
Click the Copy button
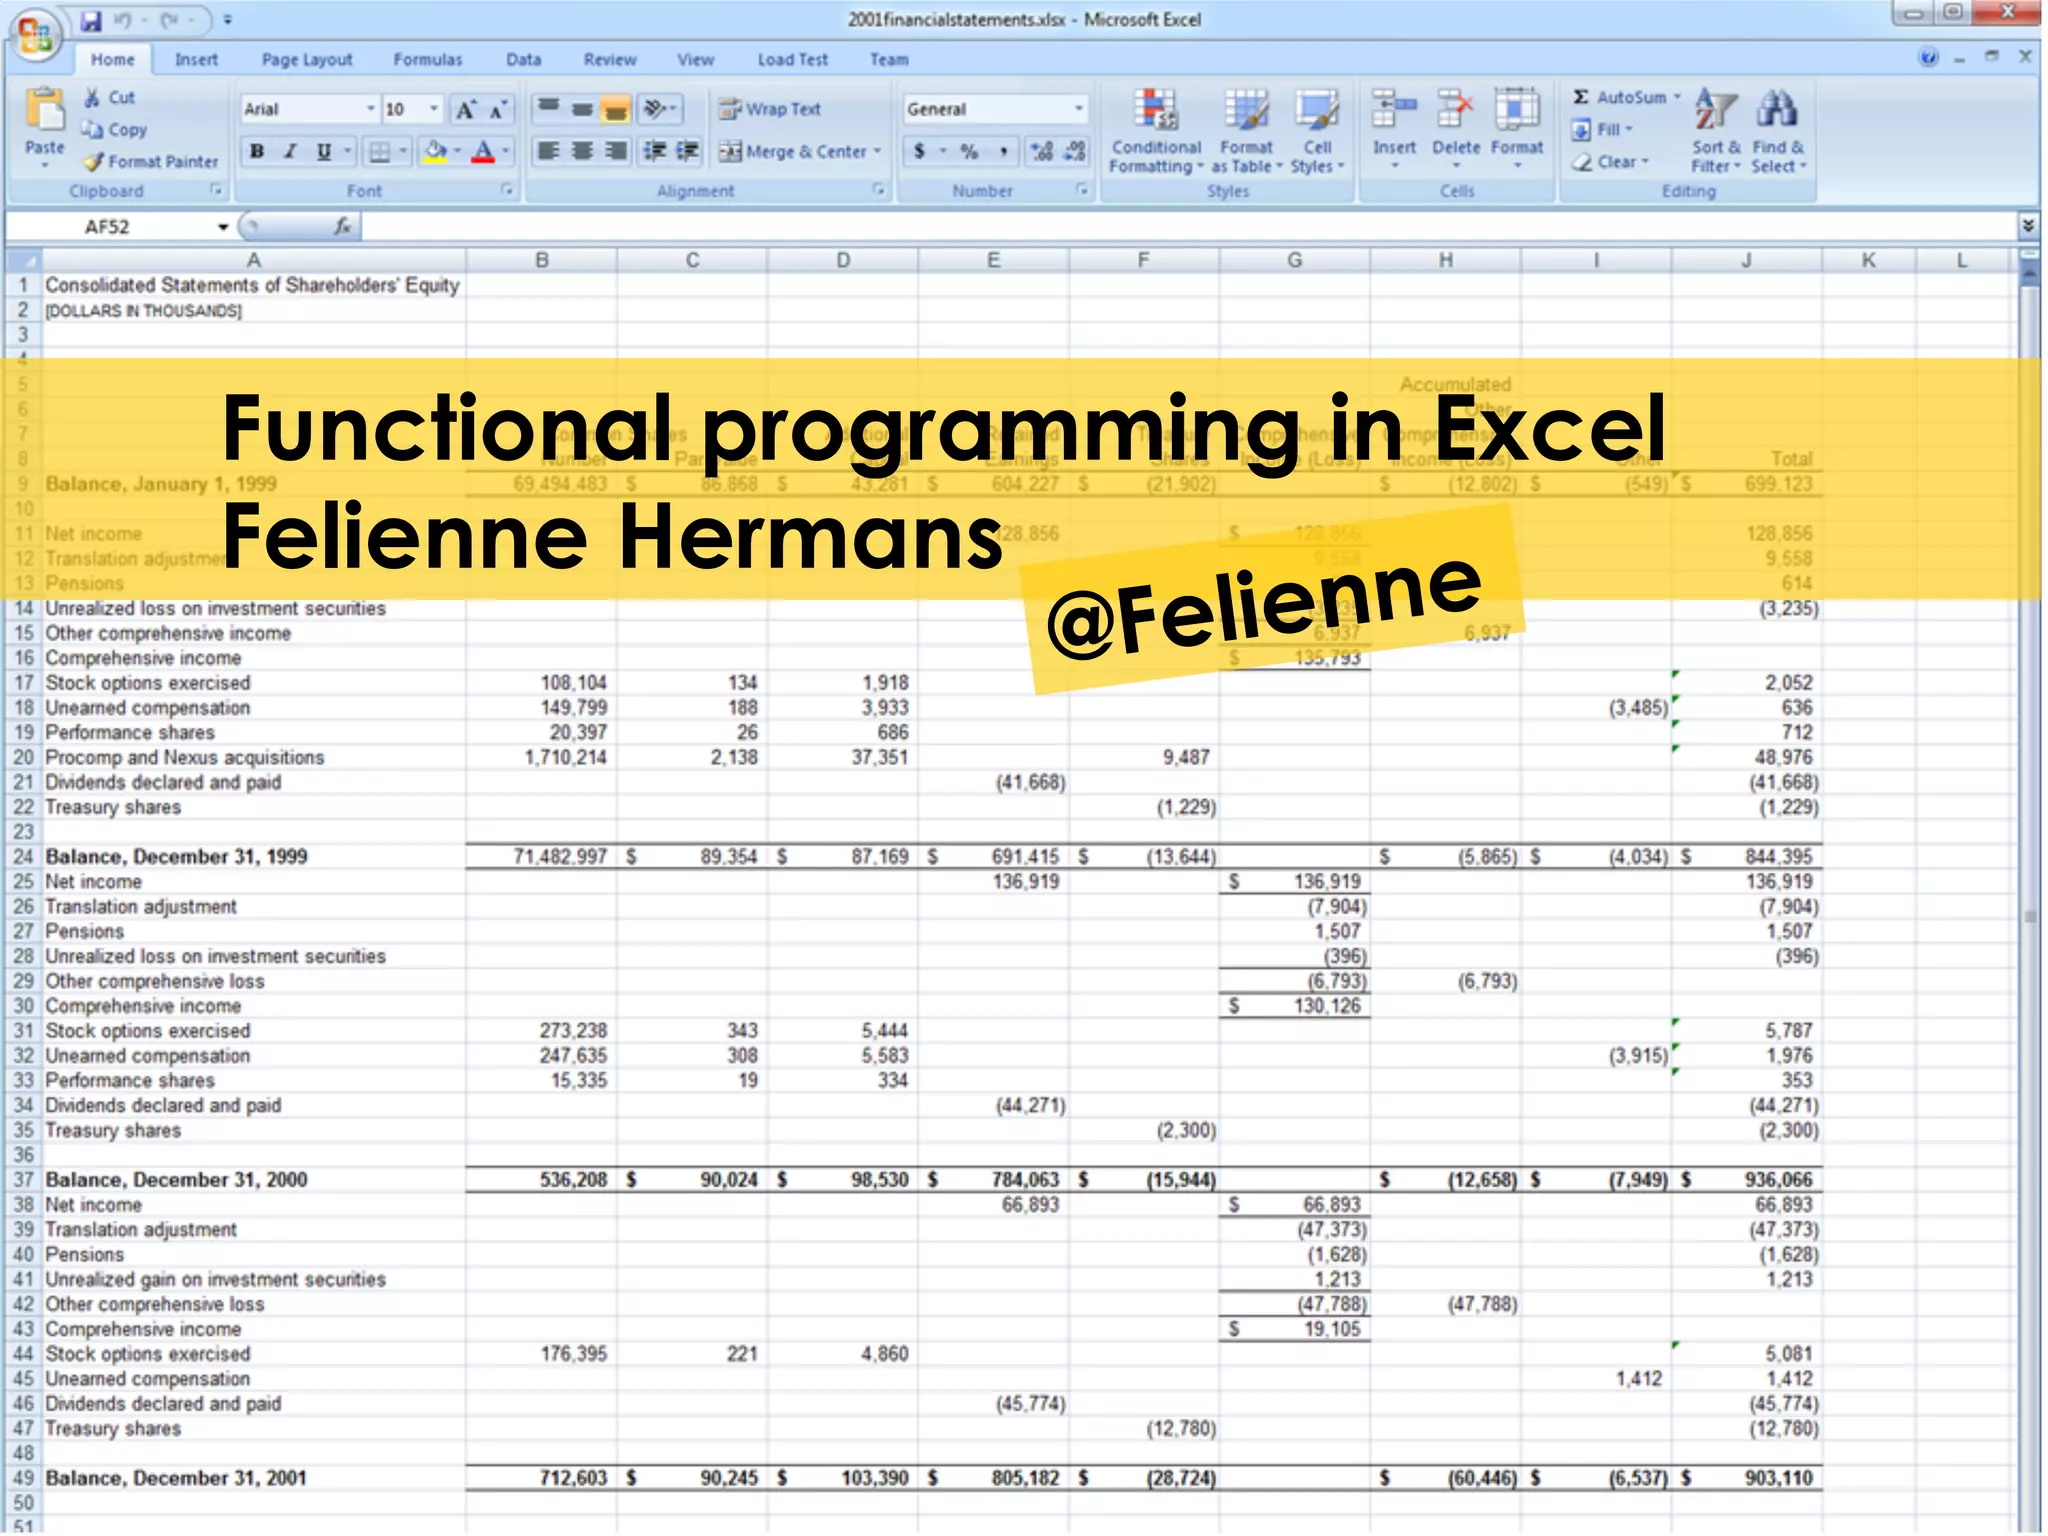tap(115, 130)
